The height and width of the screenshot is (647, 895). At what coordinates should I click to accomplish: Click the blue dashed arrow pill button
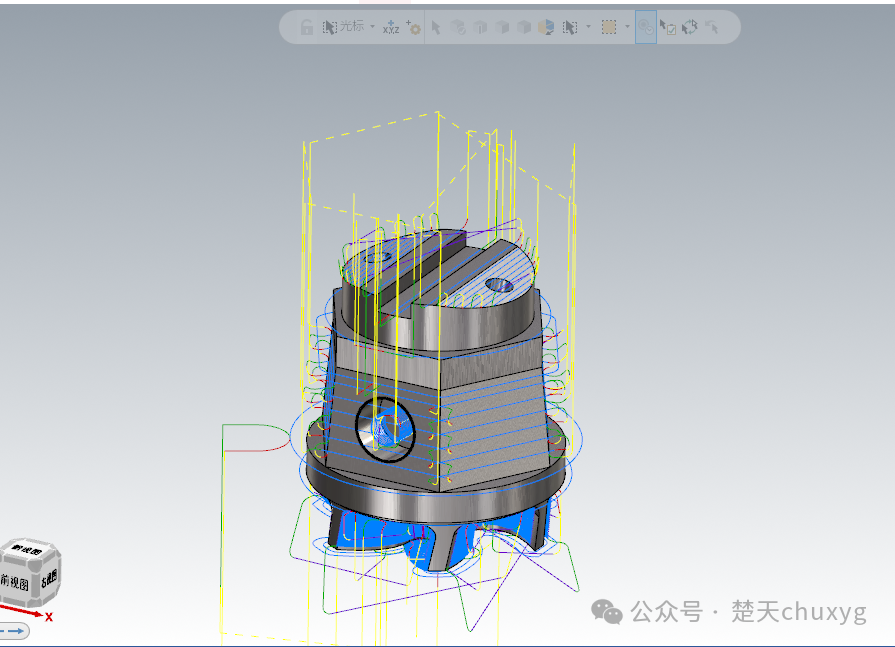coord(14,630)
